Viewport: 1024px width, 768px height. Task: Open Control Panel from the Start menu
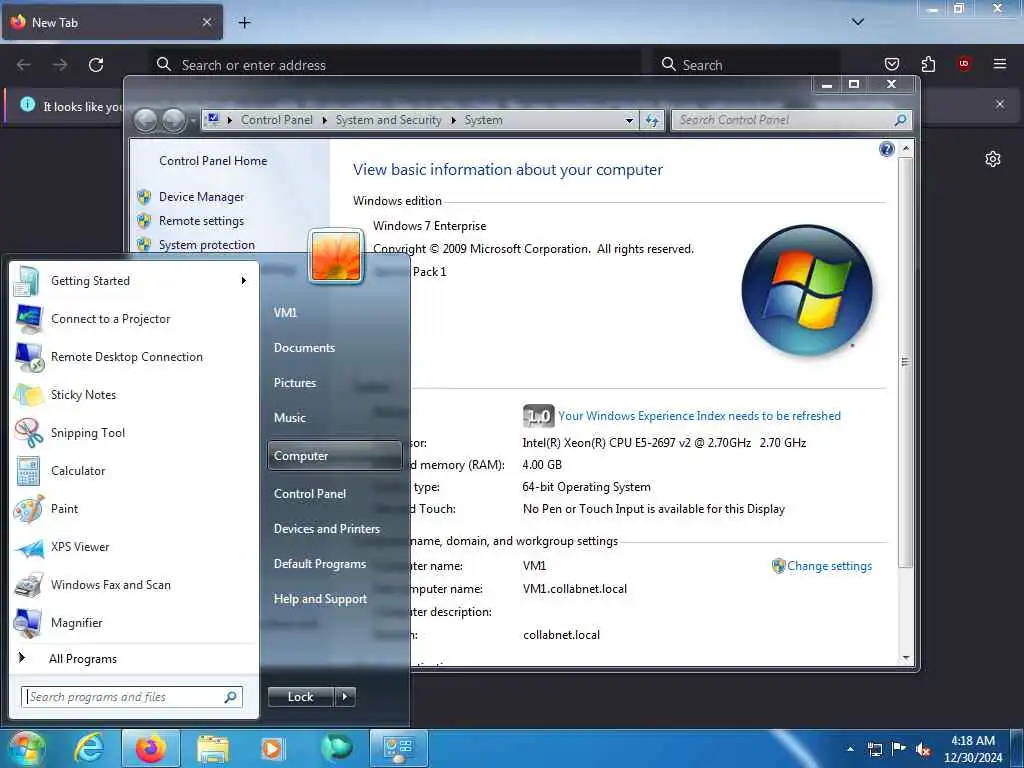click(310, 494)
